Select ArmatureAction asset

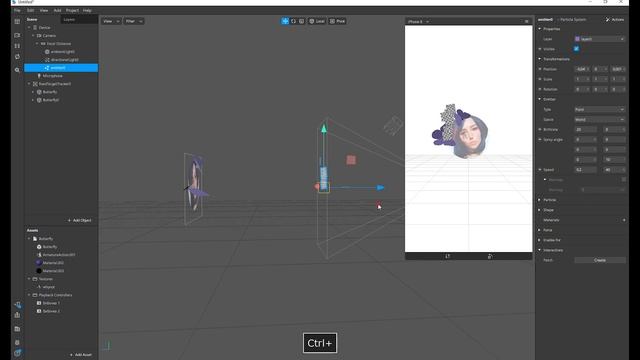point(59,255)
